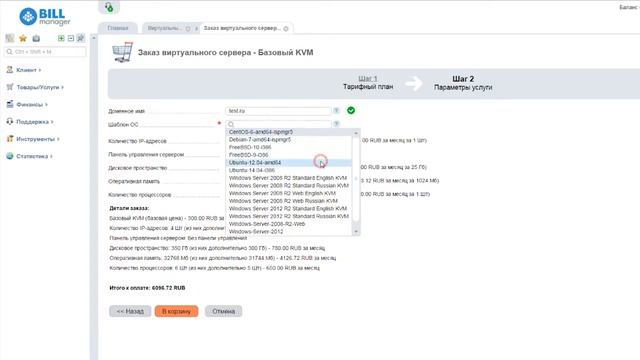Collapse the sidebar with the arrow handle
640x360 pixels.
(93, 38)
